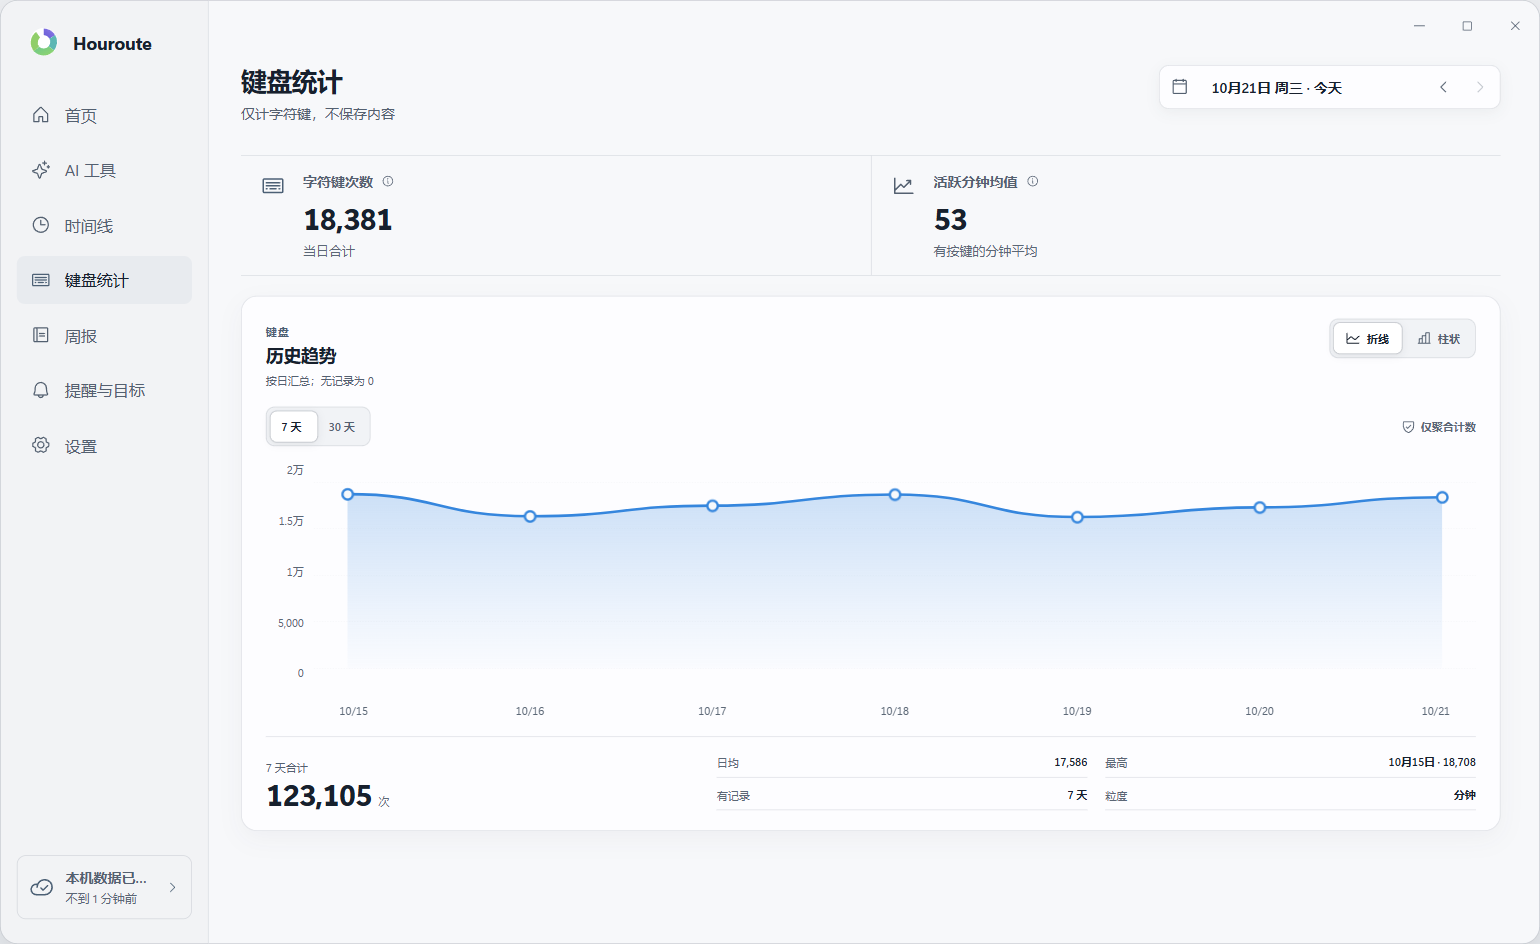Open the date picker calendar icon
This screenshot has width=1540, height=944.
pos(1180,87)
